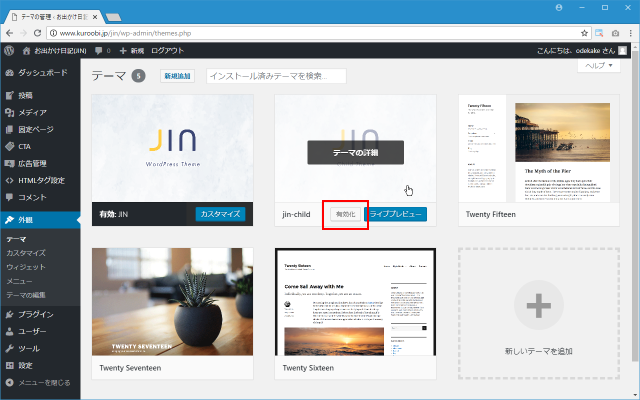Click the plus icon to add new theme
The height and width of the screenshot is (400, 640).
pyautogui.click(x=539, y=305)
